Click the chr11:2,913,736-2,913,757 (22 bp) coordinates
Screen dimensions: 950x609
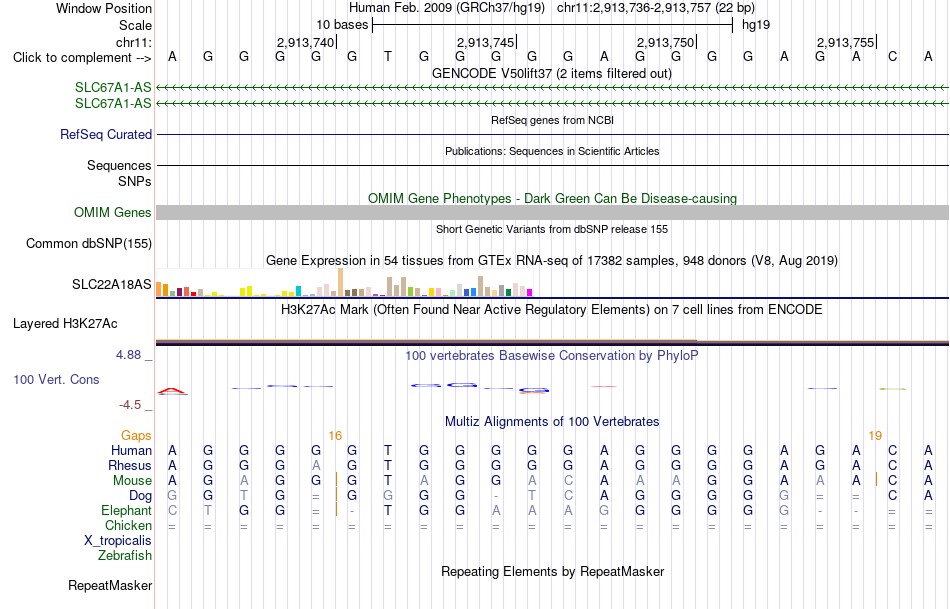(656, 8)
